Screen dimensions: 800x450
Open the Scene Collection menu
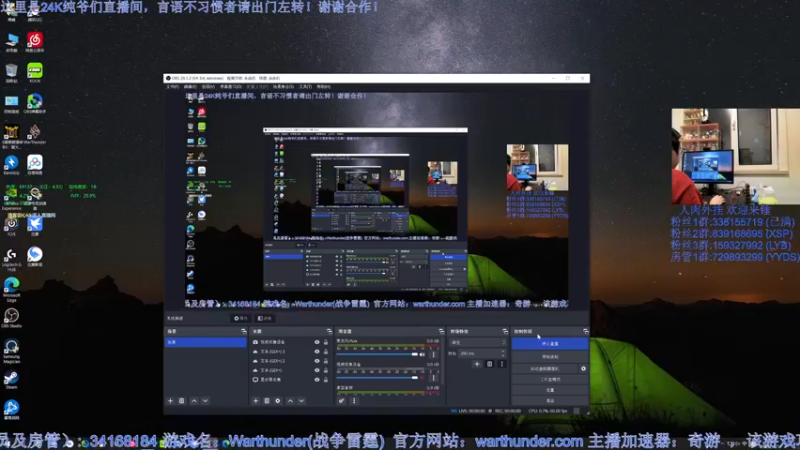[283, 87]
